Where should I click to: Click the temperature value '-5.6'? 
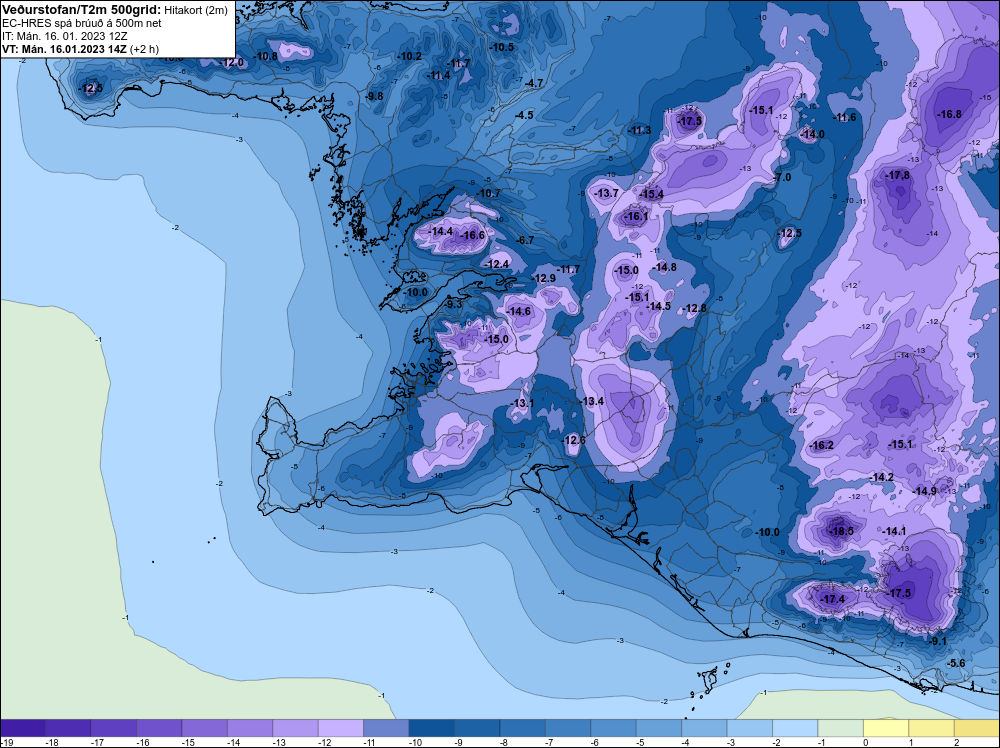click(x=955, y=664)
